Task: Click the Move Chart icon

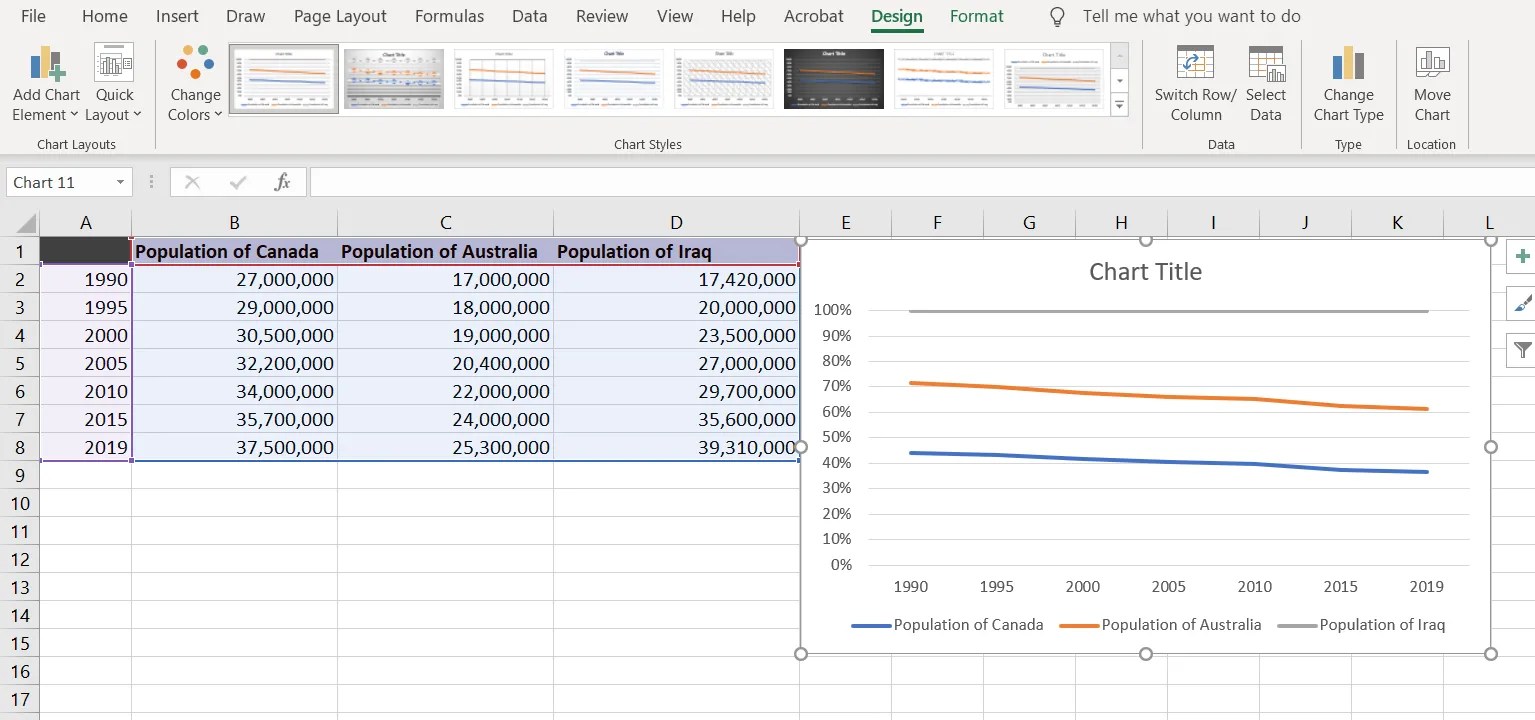Action: [x=1432, y=63]
